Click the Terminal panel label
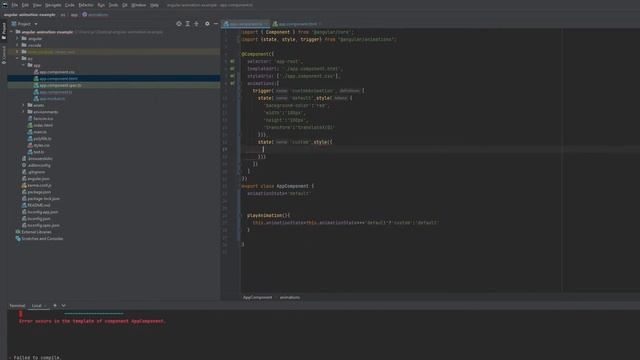The width and height of the screenshot is (640, 360). pos(17,306)
